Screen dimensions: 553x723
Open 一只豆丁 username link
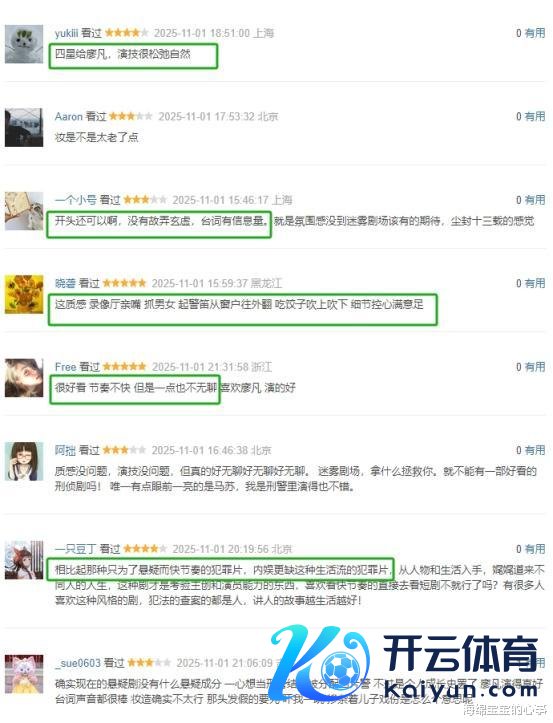pyautogui.click(x=76, y=549)
